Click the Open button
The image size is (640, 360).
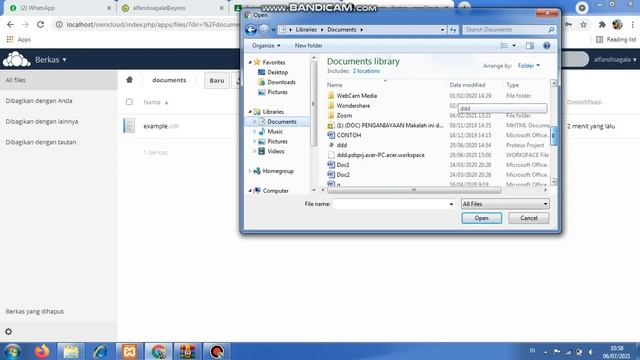tap(482, 218)
